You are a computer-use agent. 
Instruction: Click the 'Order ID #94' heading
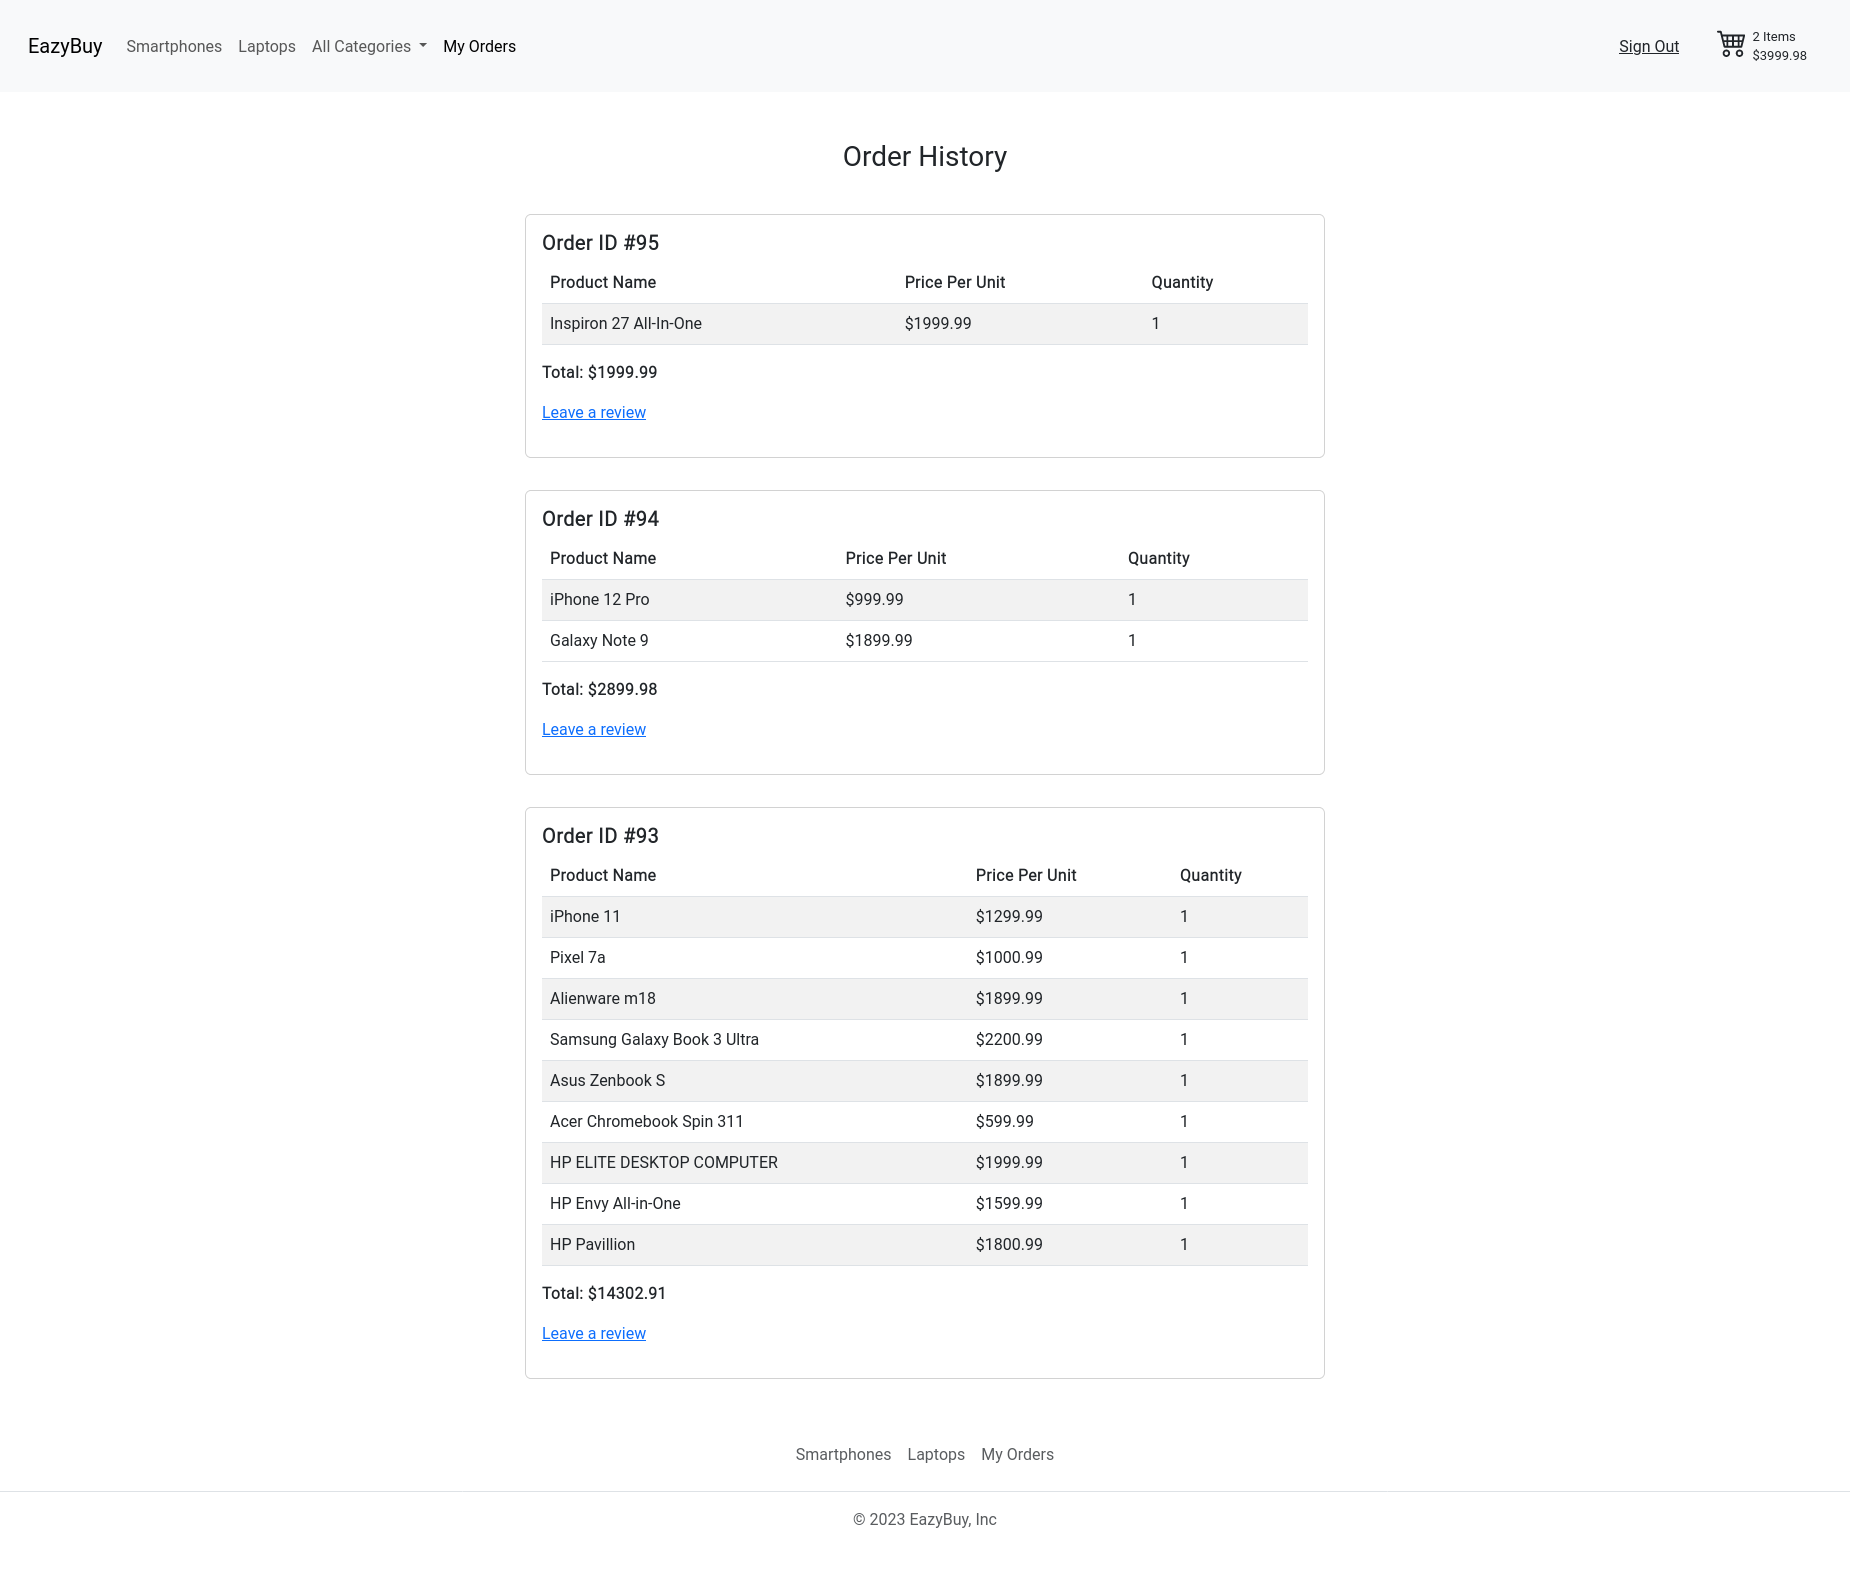pos(600,519)
